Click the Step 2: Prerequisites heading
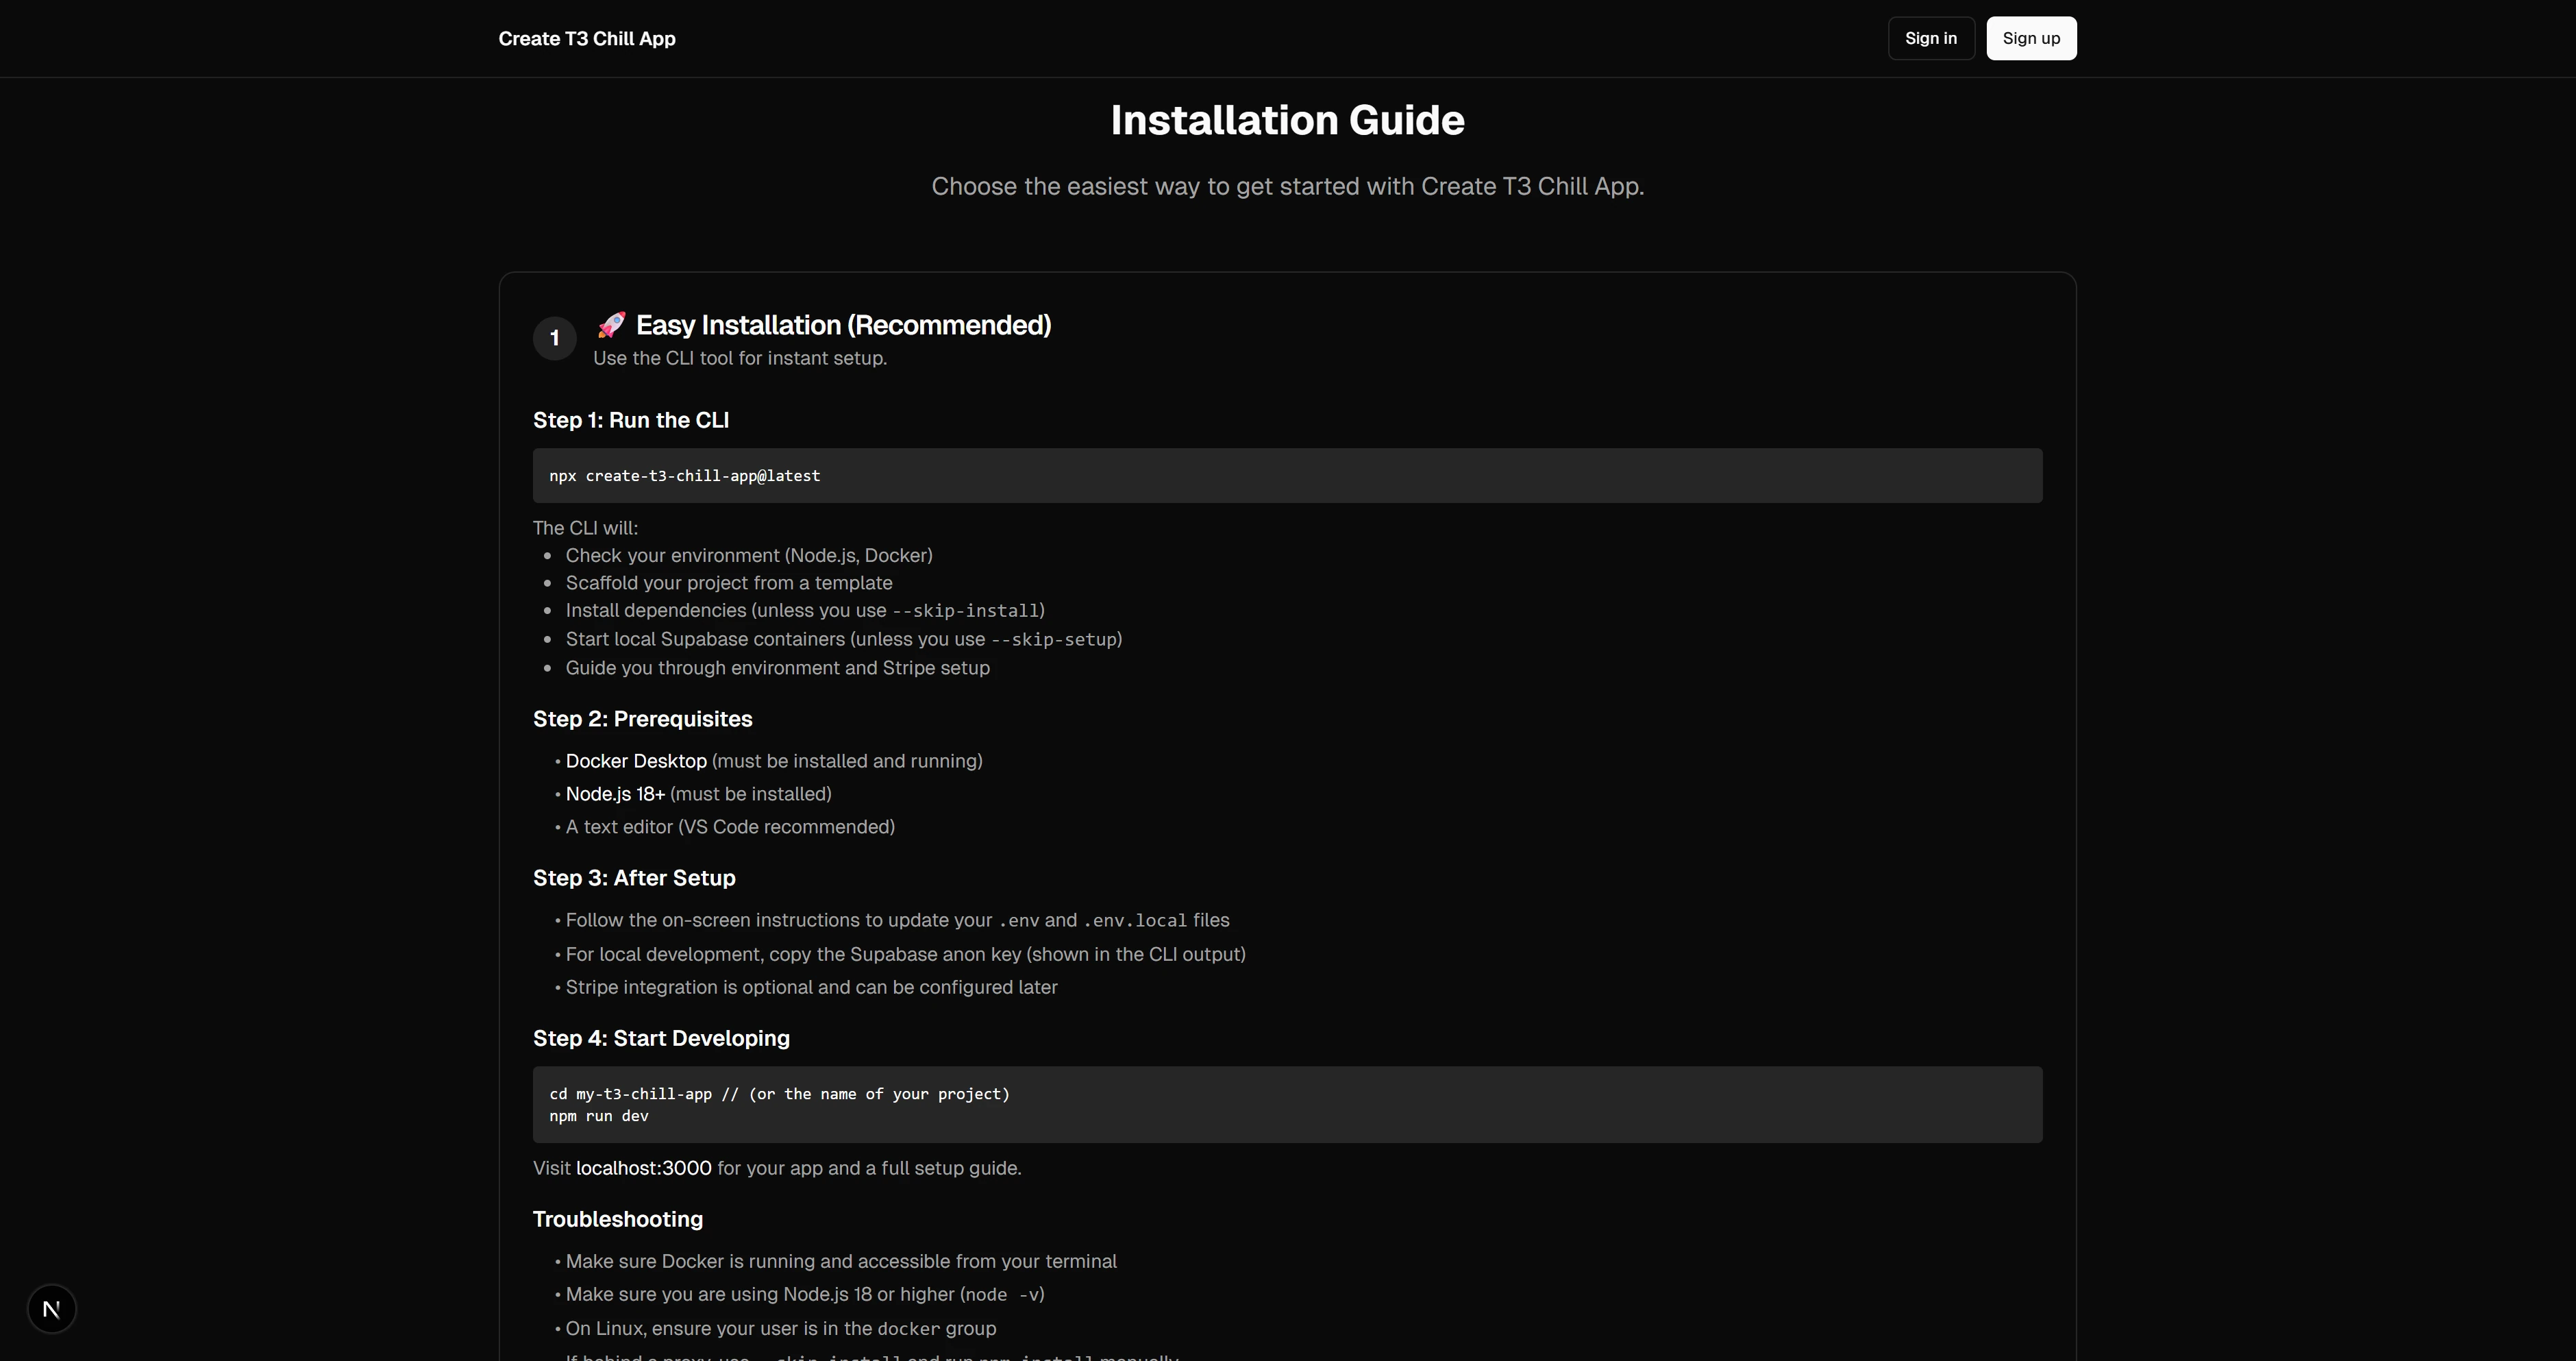This screenshot has height=1361, width=2576. pos(642,718)
